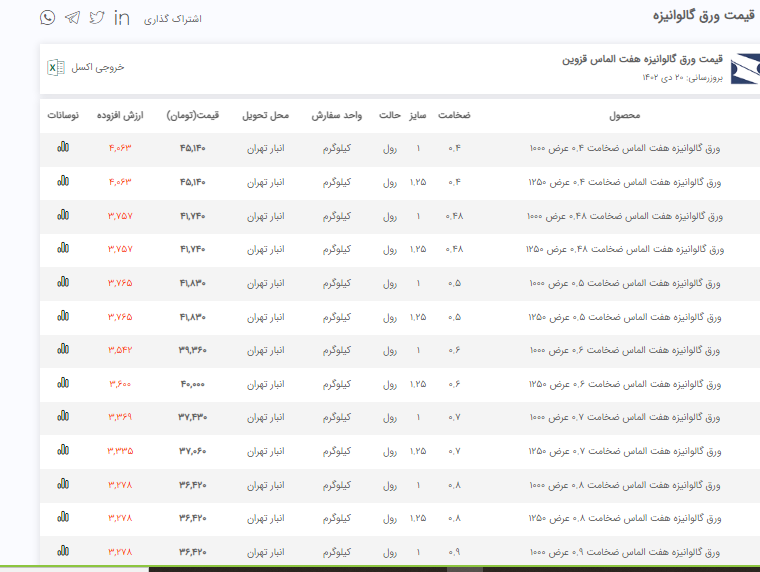Open fluctuation chart for 0.4 thickness, width 1000

(63, 148)
